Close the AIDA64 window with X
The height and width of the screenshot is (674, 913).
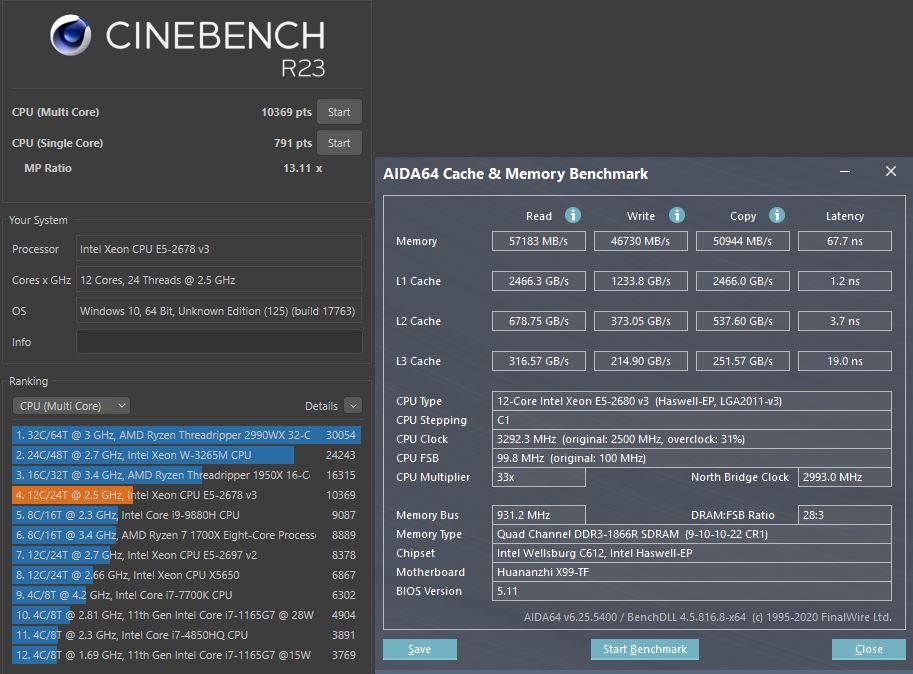pos(890,171)
